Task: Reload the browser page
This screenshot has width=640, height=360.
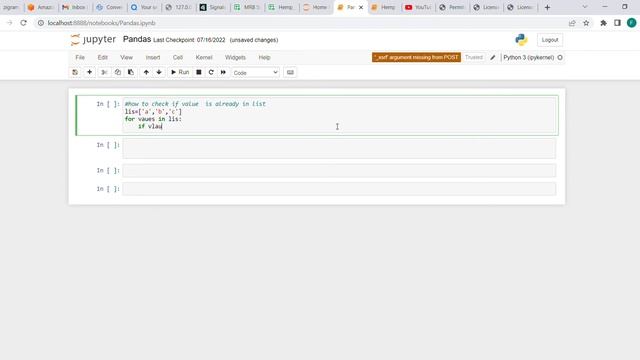Action: (23, 23)
